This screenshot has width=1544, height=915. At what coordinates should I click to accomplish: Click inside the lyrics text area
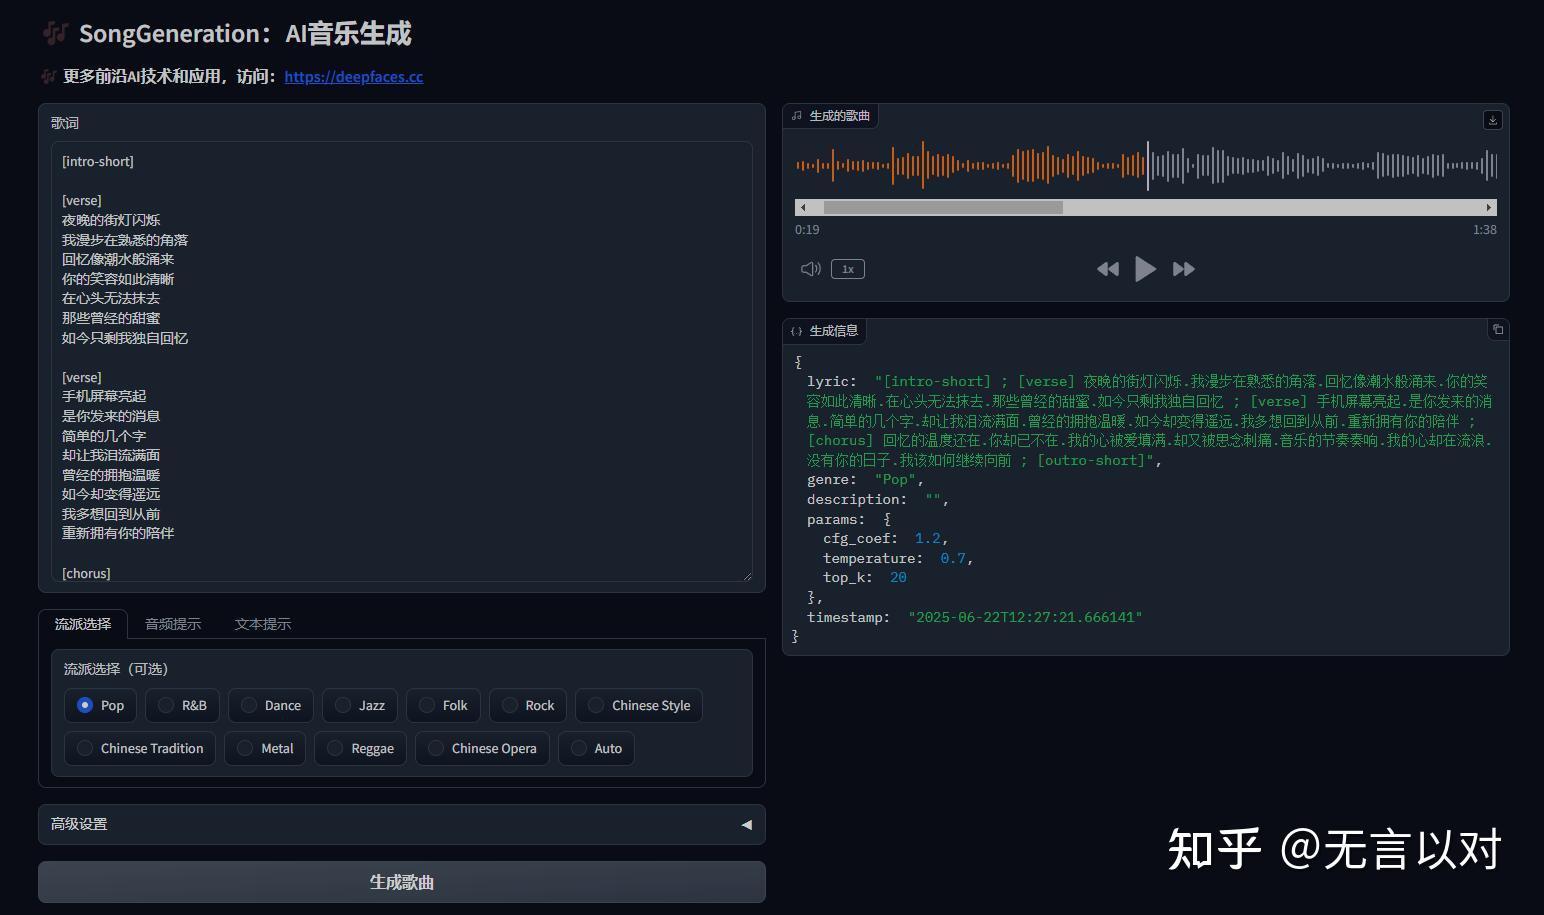(400, 360)
